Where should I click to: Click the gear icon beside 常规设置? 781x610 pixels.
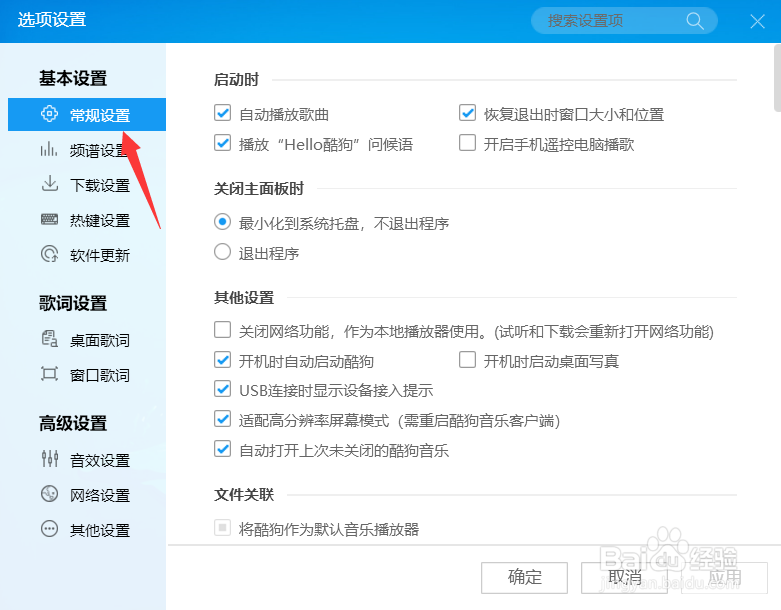point(49,114)
